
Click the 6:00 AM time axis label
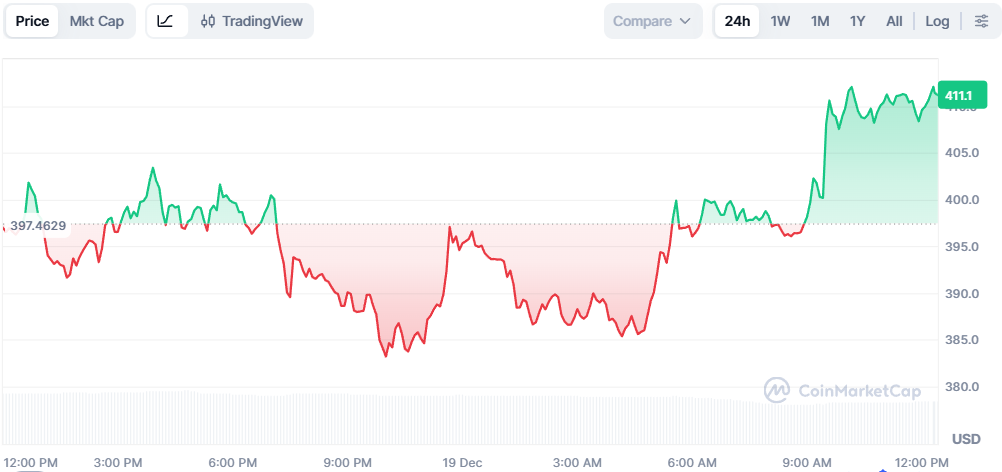(692, 462)
